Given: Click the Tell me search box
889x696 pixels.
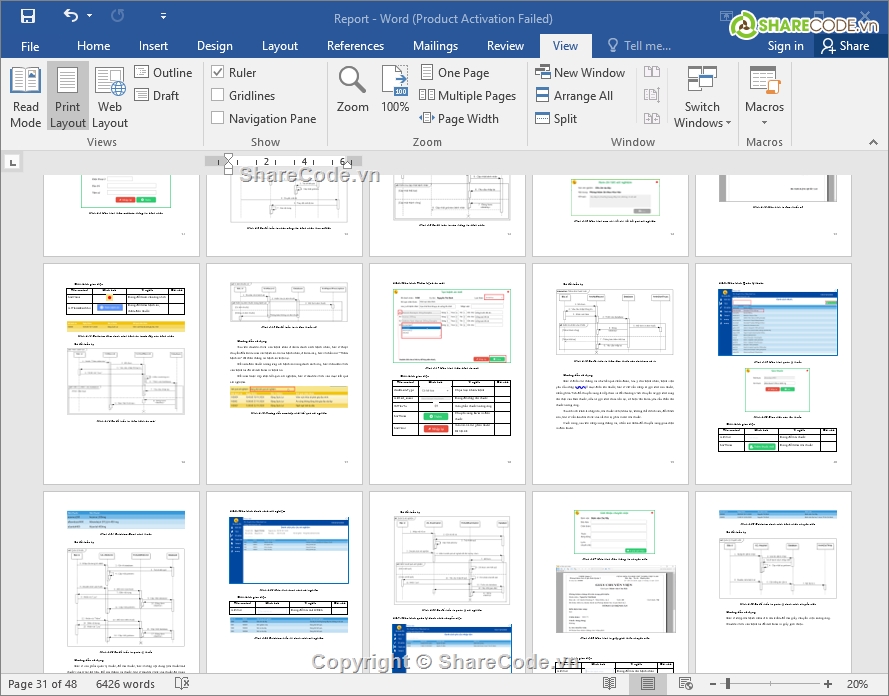Looking at the screenshot, I should pos(639,46).
